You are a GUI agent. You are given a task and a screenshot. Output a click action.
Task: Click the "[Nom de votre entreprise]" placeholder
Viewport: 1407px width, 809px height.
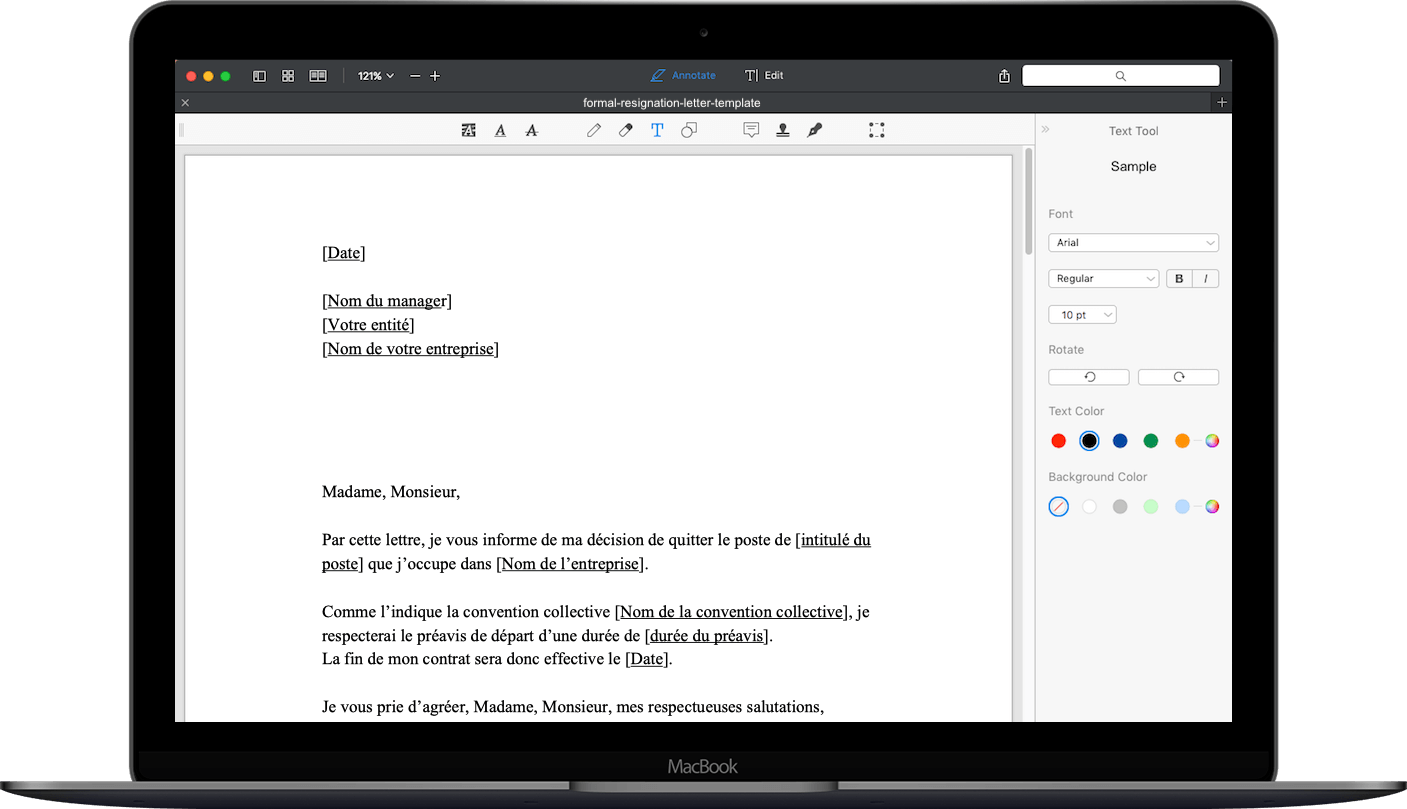410,349
